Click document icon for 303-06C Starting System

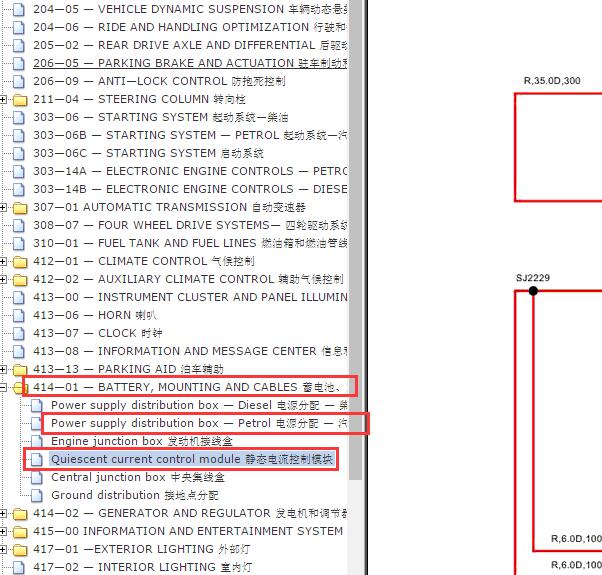point(19,154)
